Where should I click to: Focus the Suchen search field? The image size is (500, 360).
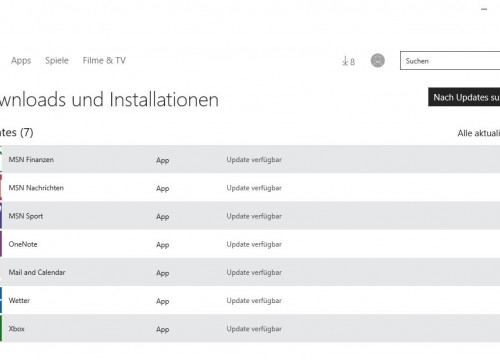coord(450,61)
